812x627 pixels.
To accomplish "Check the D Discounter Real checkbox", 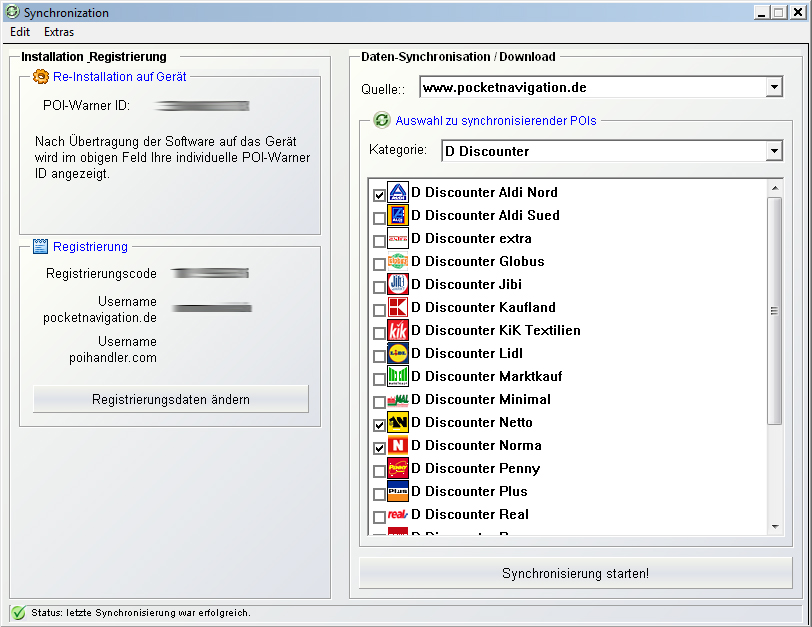I will tap(379, 517).
